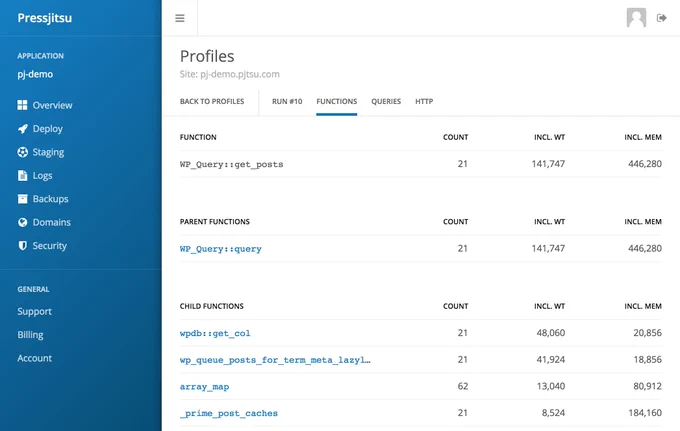
Task: Click the Deploy rocket icon
Action: point(22,128)
